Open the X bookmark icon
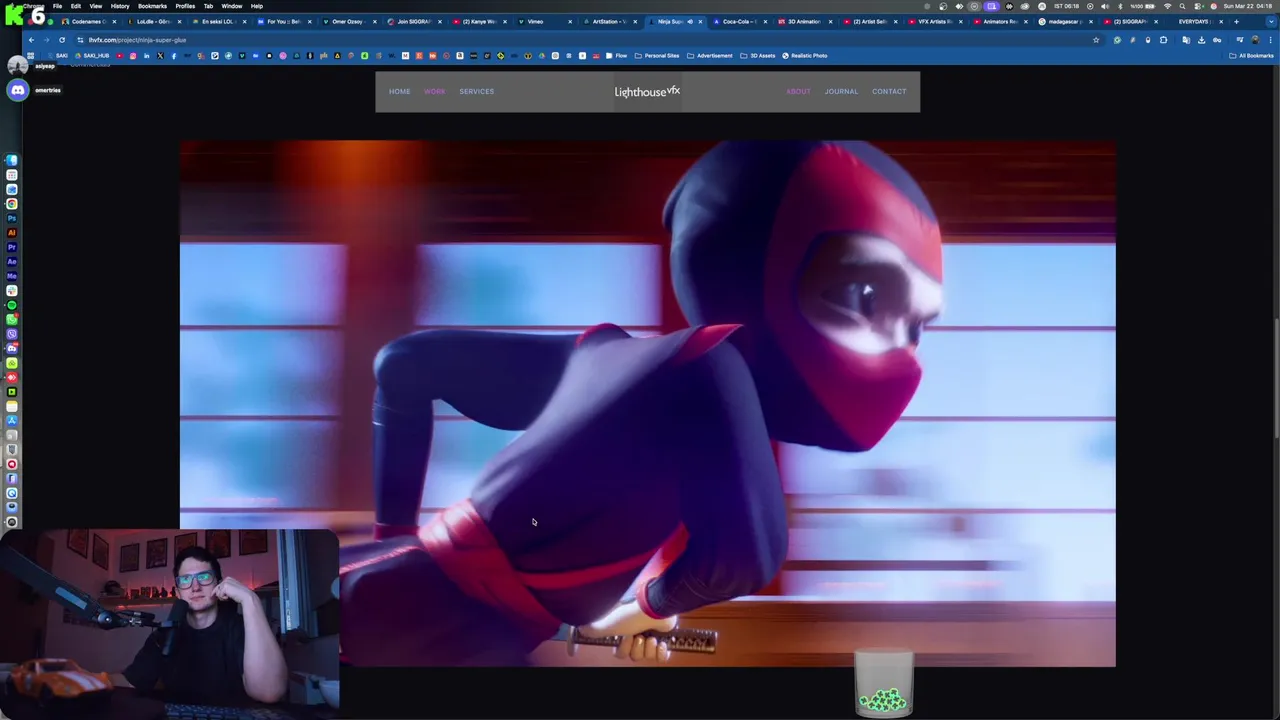Image resolution: width=1280 pixels, height=720 pixels. click(160, 56)
